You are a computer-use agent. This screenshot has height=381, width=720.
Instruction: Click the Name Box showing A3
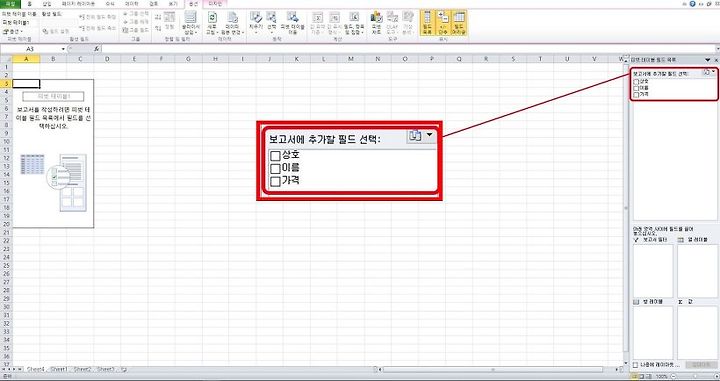pos(30,49)
